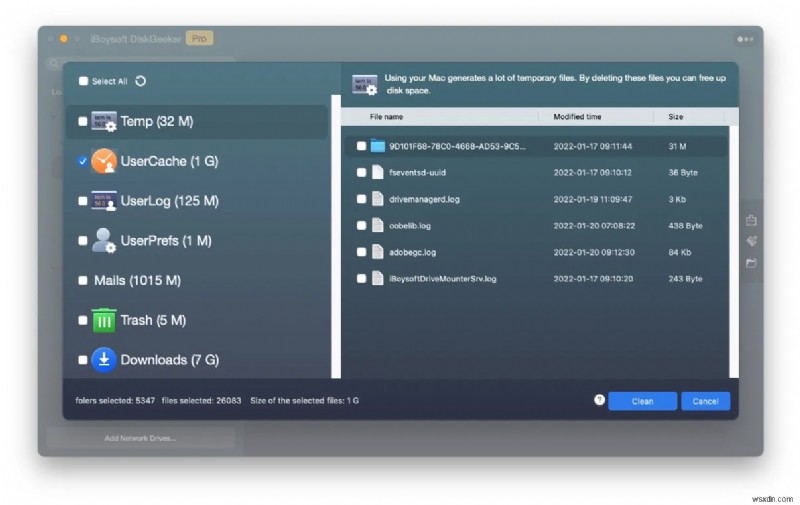Click the file list vertical scrollbar
The height and width of the screenshot is (505, 800).
[x=734, y=252]
